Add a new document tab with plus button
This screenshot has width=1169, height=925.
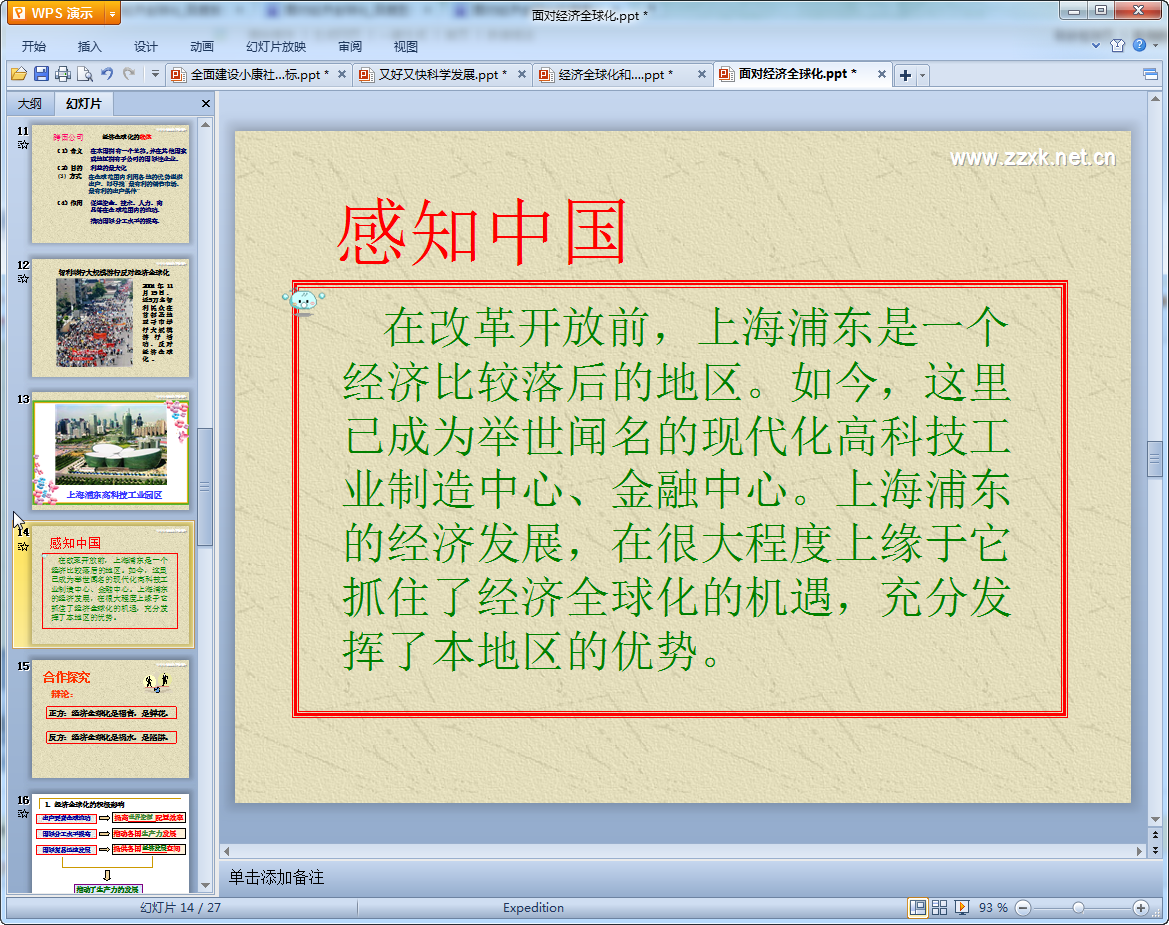click(905, 75)
